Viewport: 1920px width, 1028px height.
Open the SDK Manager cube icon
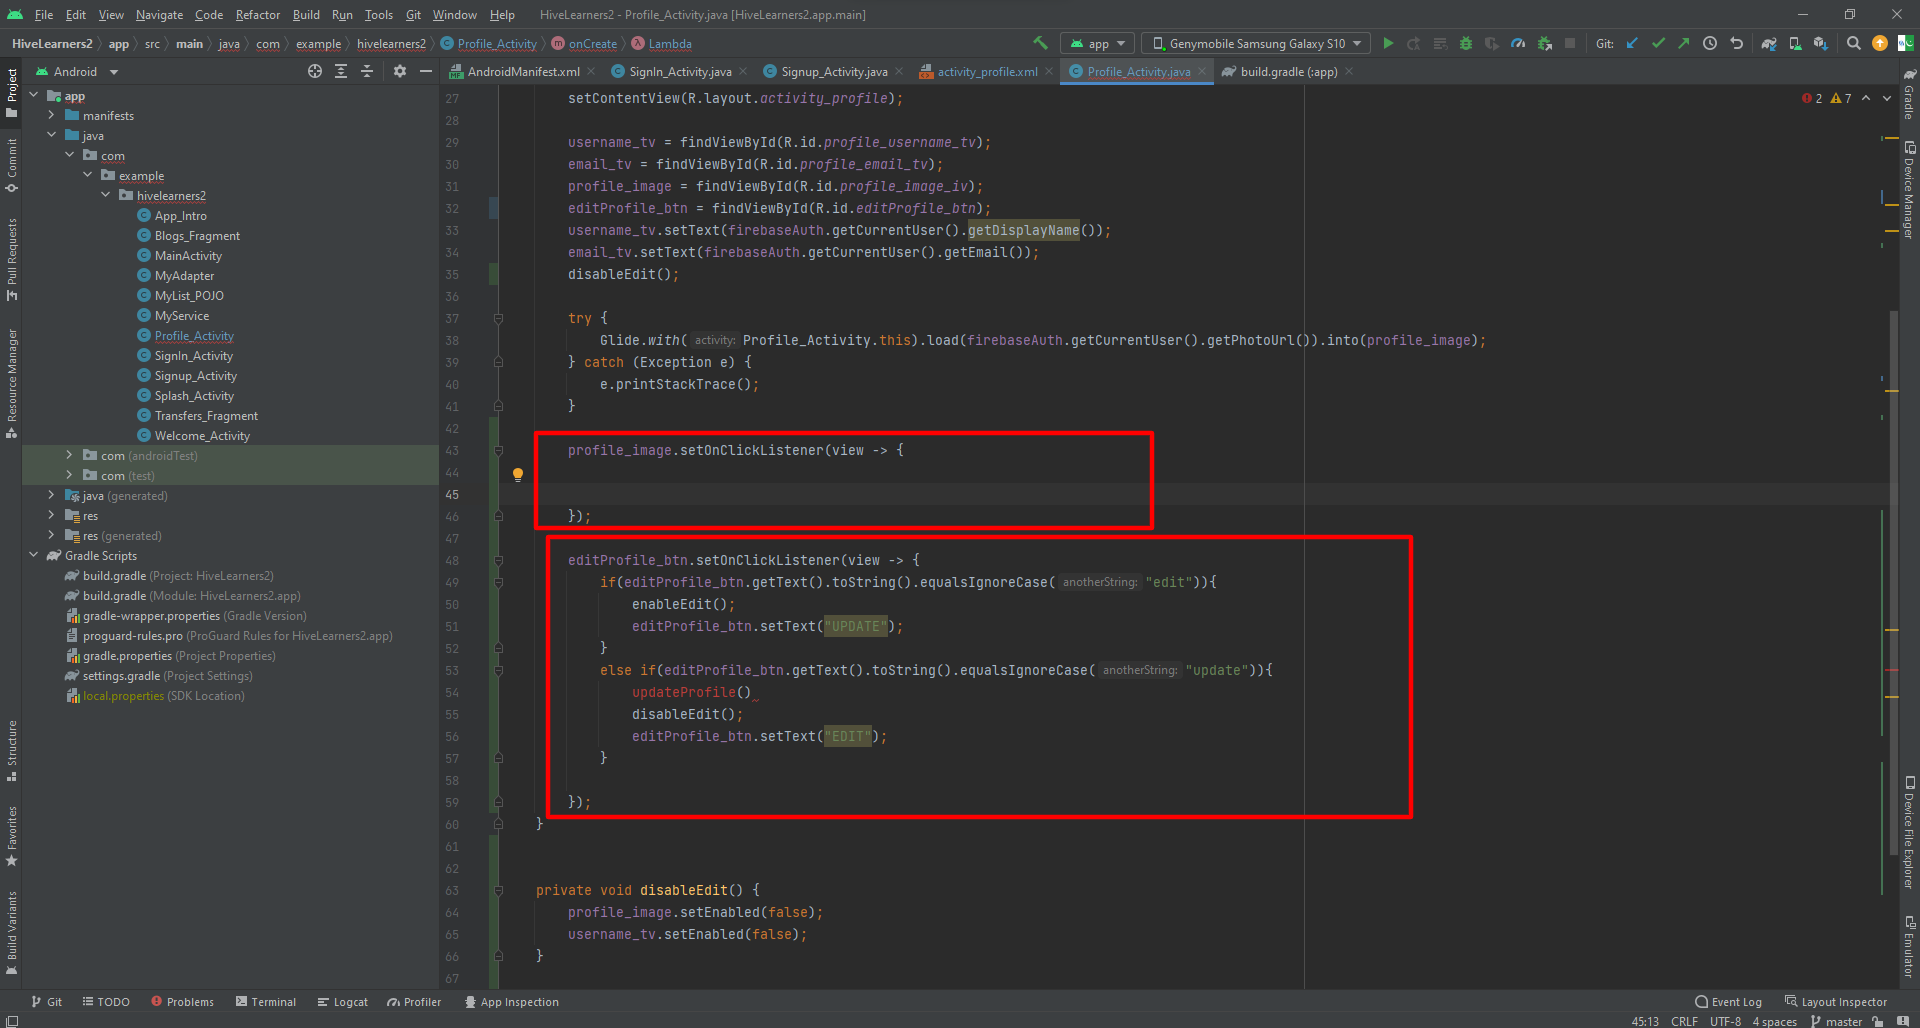pyautogui.click(x=1821, y=43)
